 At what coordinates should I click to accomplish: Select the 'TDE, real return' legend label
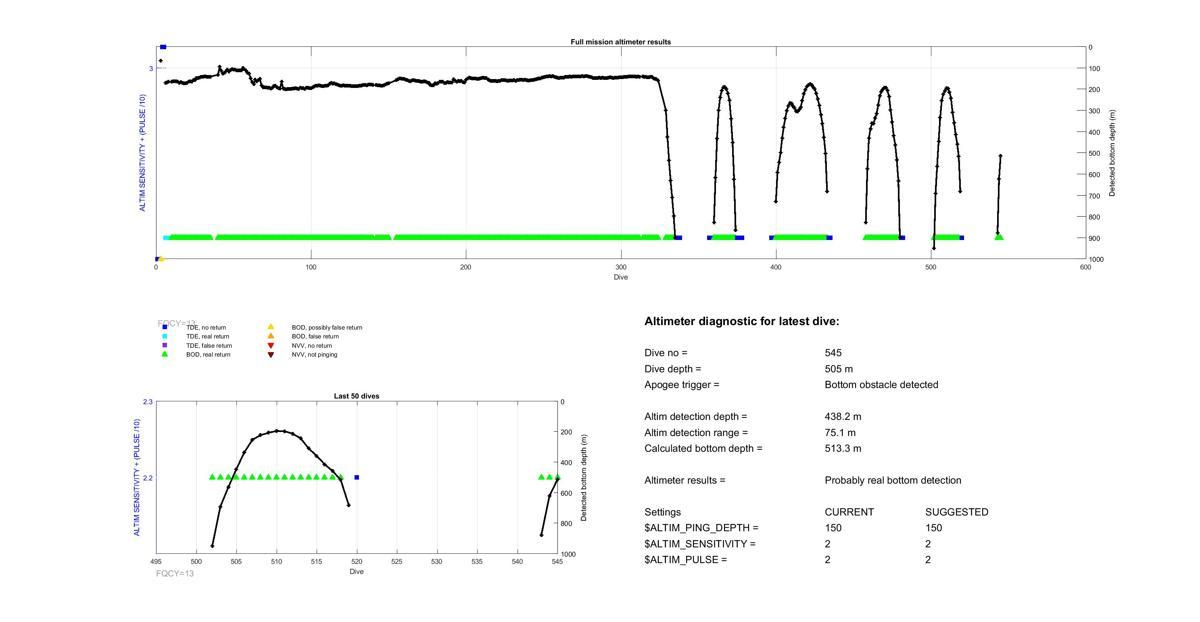208,337
